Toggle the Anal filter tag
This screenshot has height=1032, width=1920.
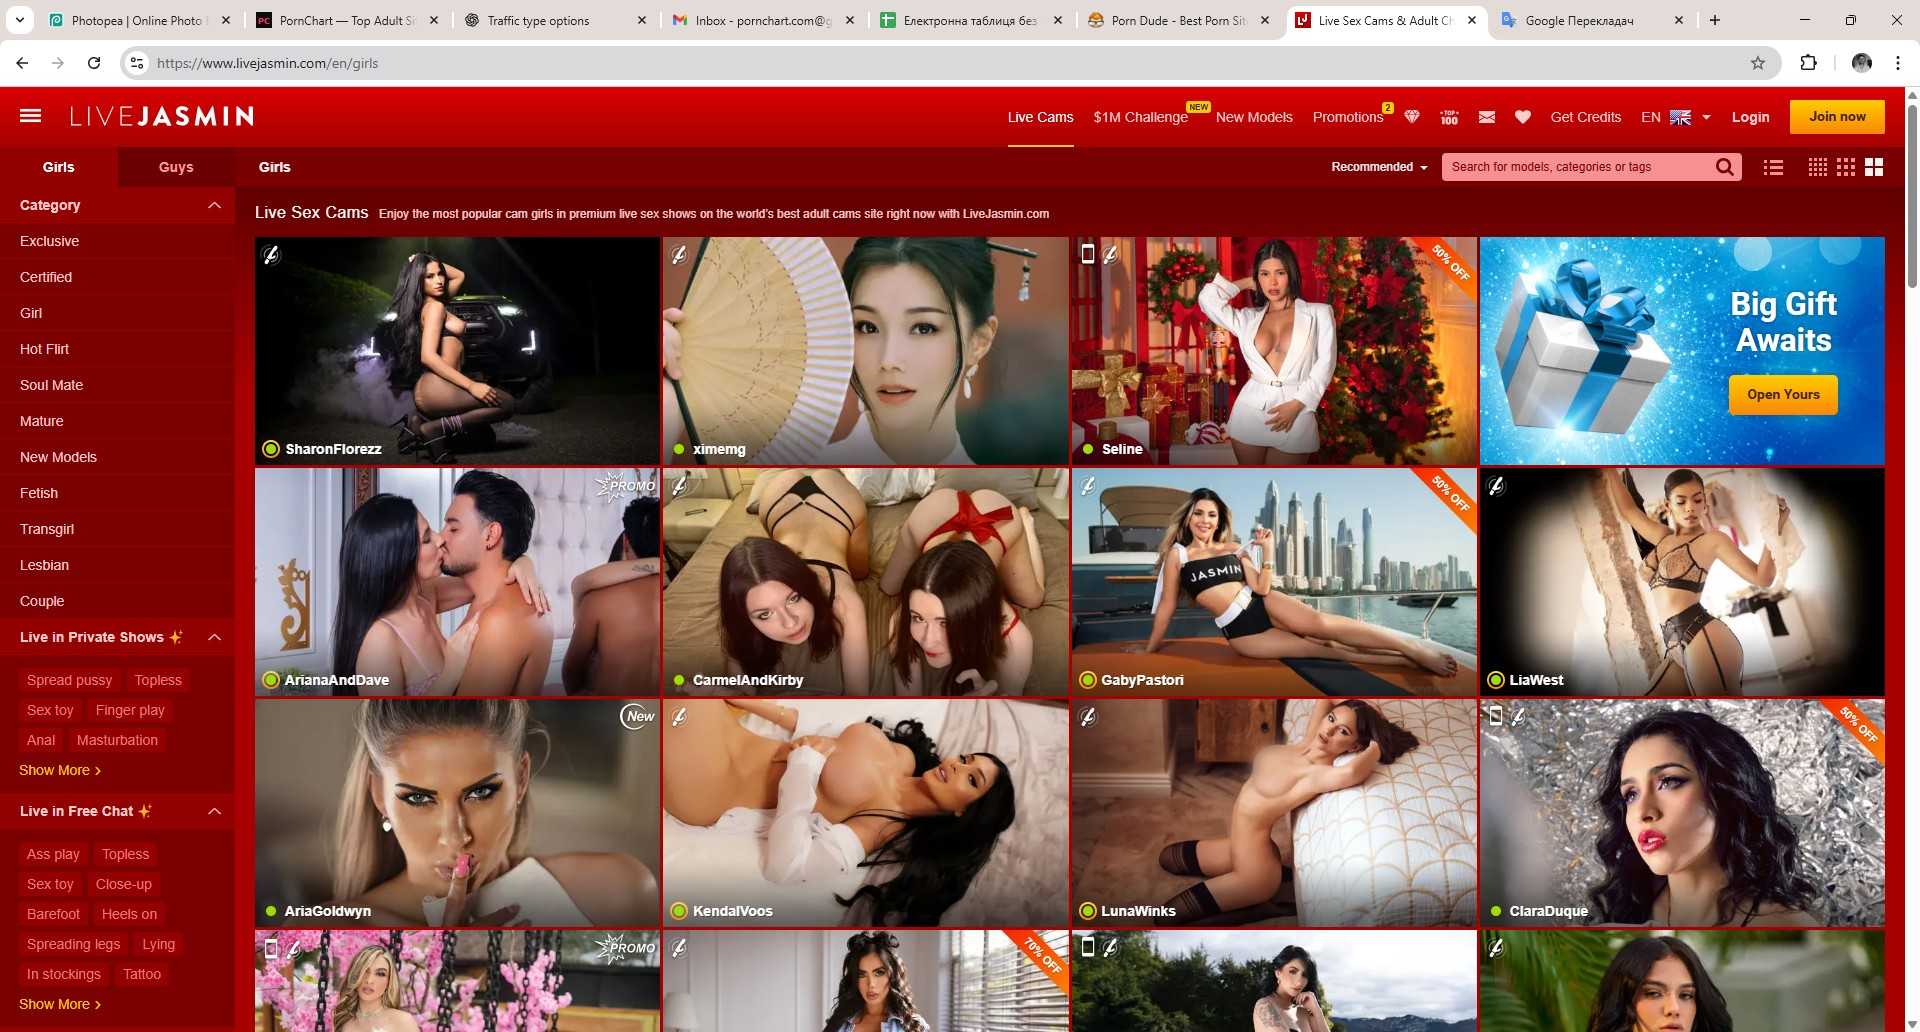[x=40, y=740]
